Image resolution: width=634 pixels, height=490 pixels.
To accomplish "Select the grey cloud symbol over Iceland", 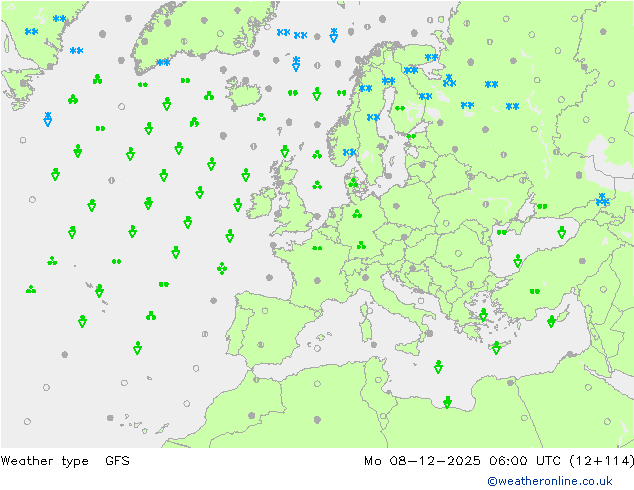I will tap(245, 80).
